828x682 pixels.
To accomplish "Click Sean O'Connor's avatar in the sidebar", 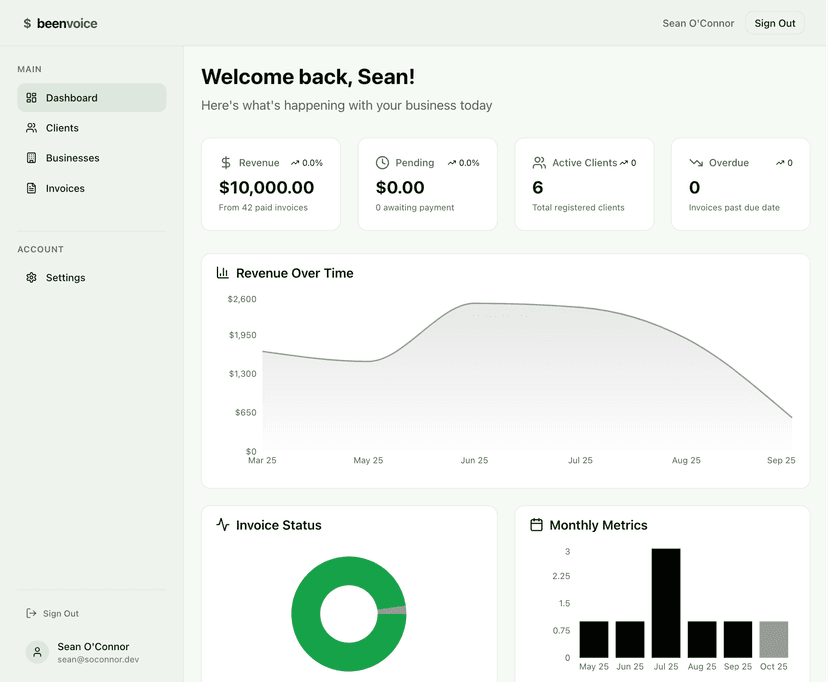I will click(x=37, y=651).
